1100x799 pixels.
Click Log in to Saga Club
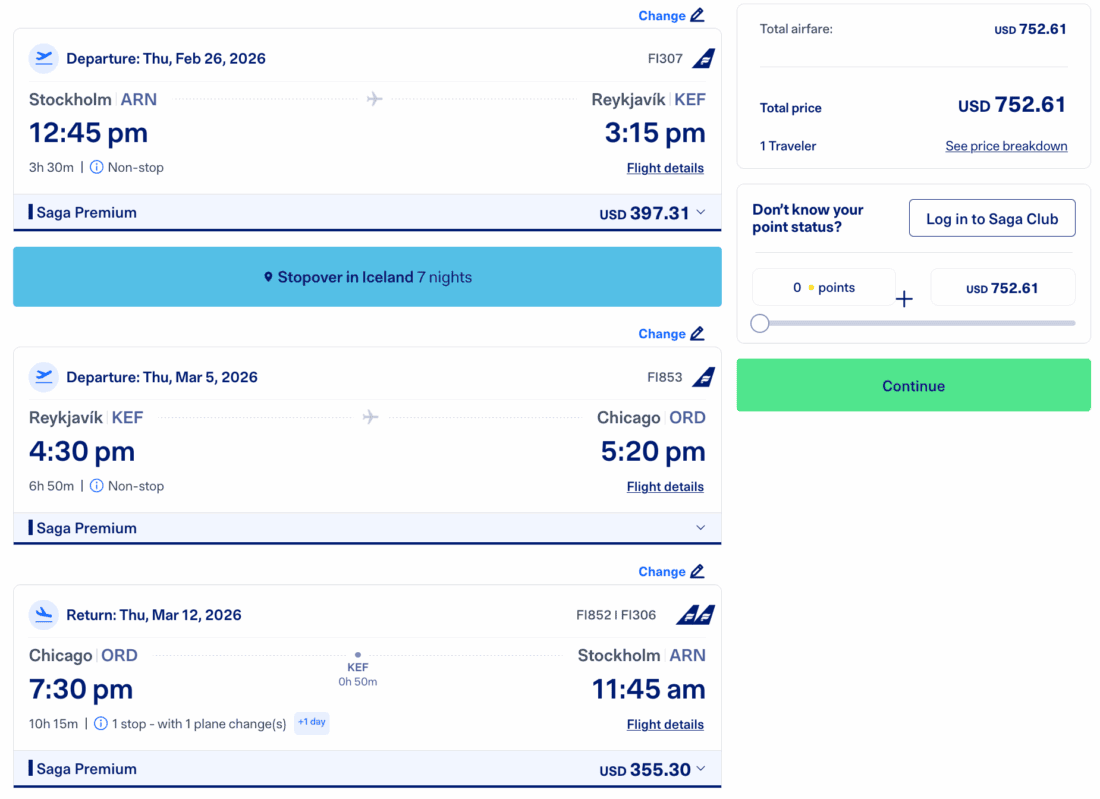pyautogui.click(x=991, y=219)
